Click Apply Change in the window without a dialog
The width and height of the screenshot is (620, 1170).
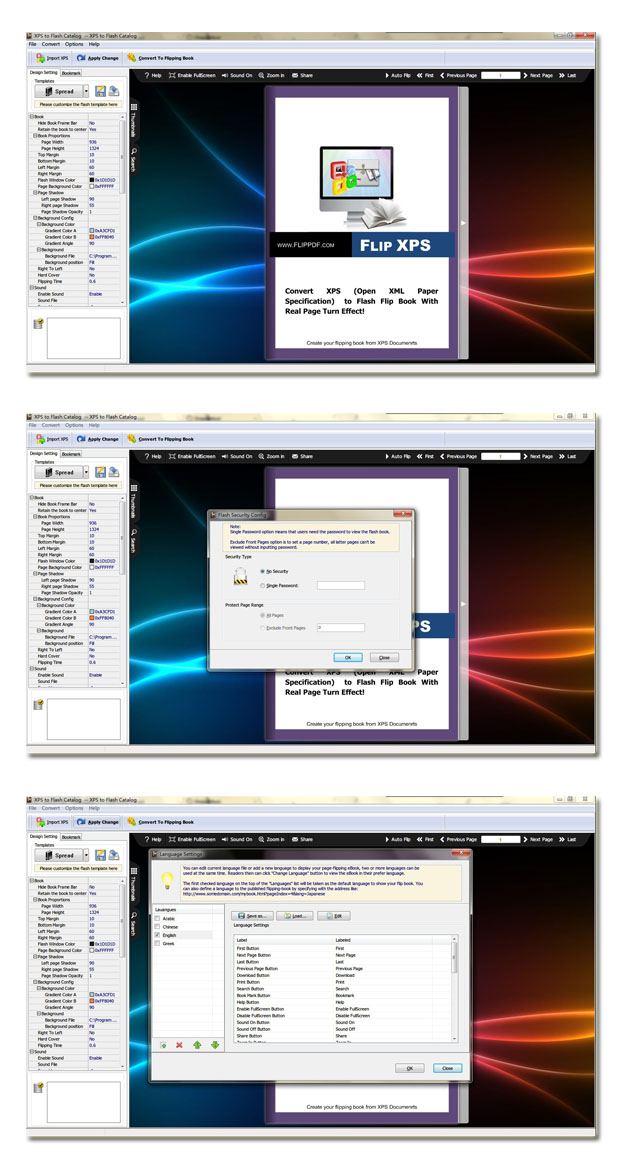pos(98,57)
